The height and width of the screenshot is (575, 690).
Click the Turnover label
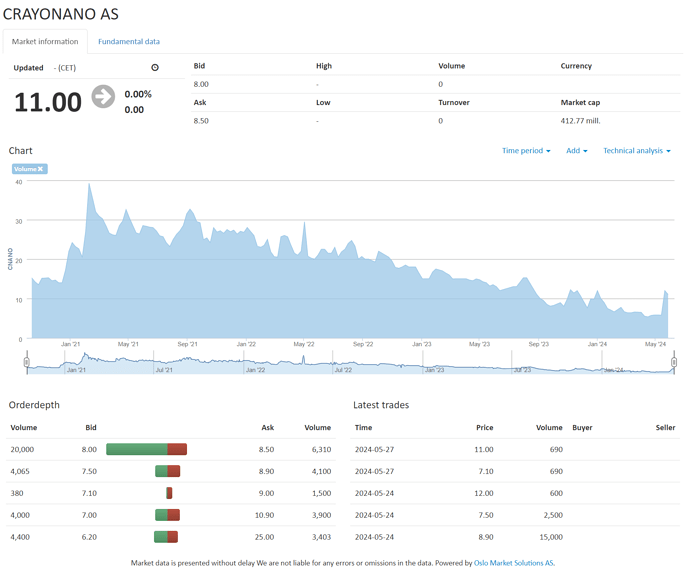454,103
